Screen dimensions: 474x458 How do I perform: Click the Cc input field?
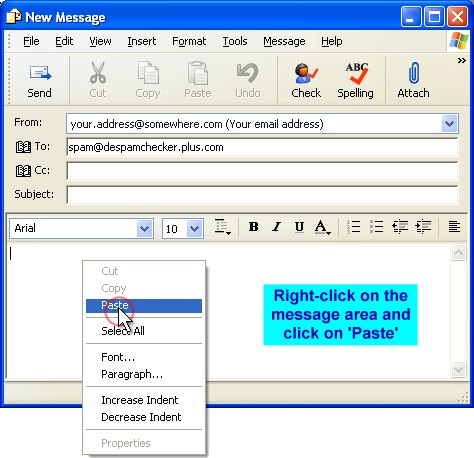click(262, 171)
